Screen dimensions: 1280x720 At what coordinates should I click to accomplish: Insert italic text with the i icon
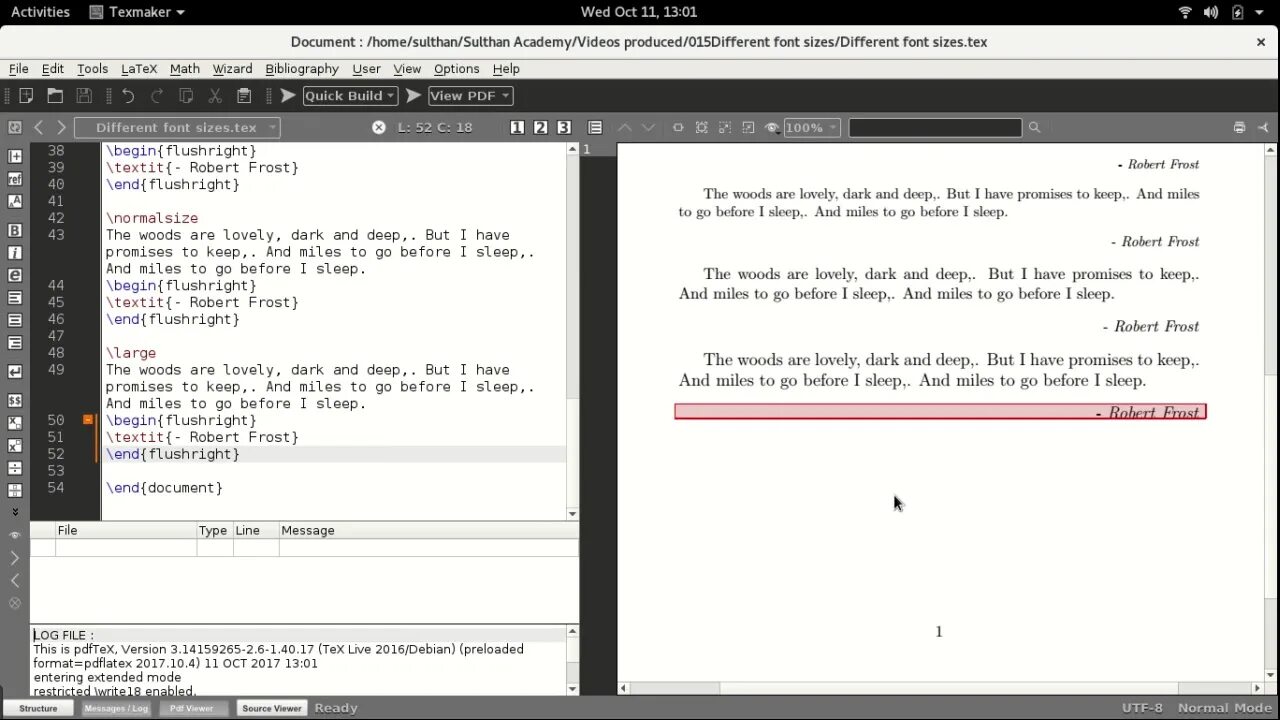click(x=15, y=253)
